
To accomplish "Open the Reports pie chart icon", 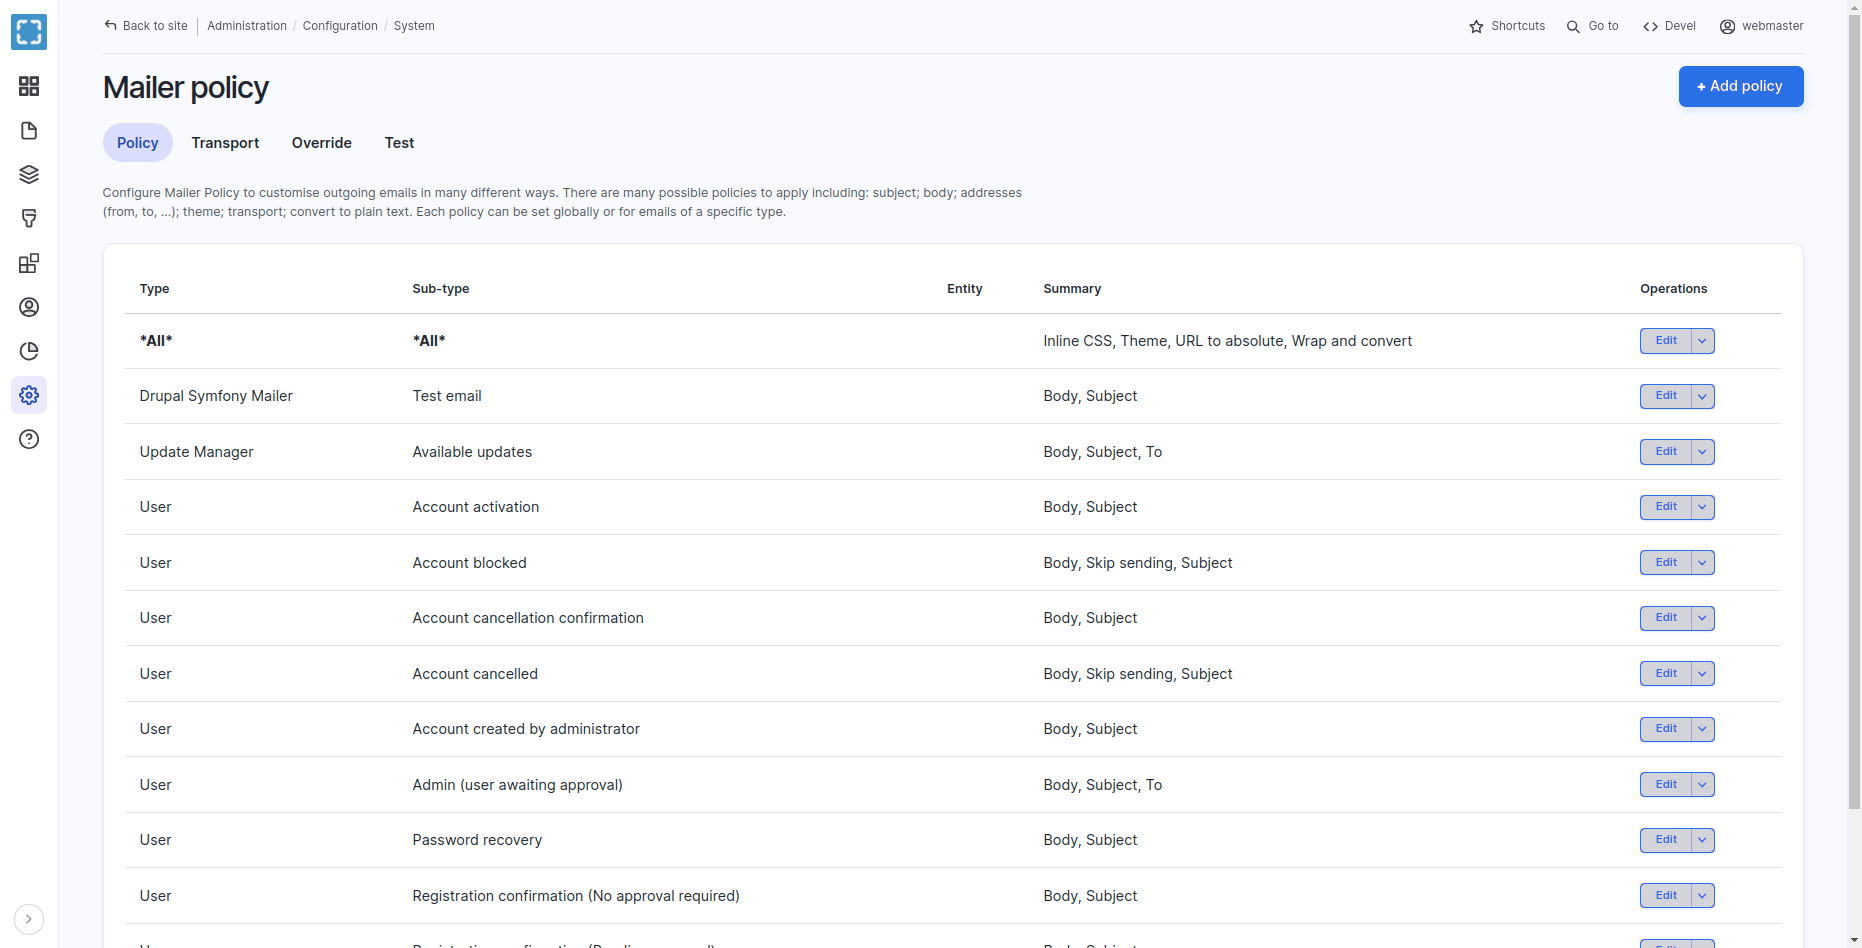I will (29, 351).
